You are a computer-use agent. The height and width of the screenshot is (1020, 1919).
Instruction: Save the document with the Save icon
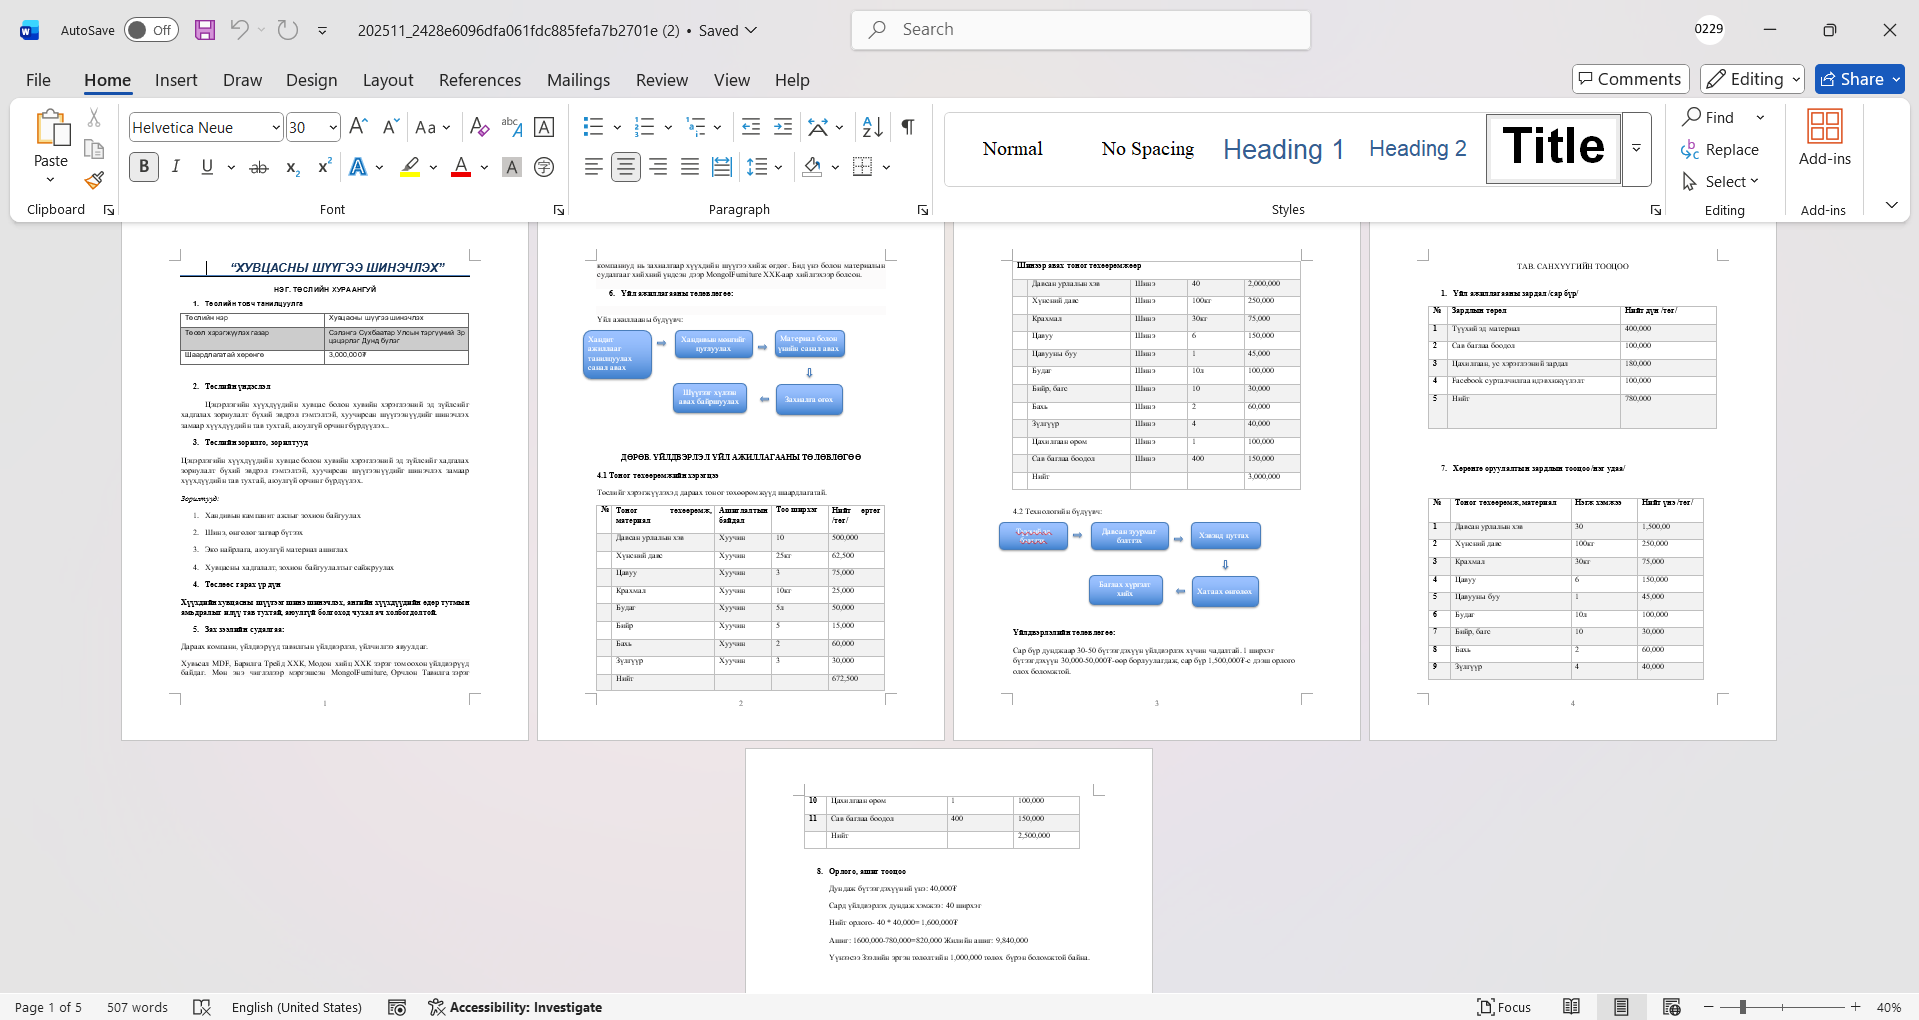(205, 30)
